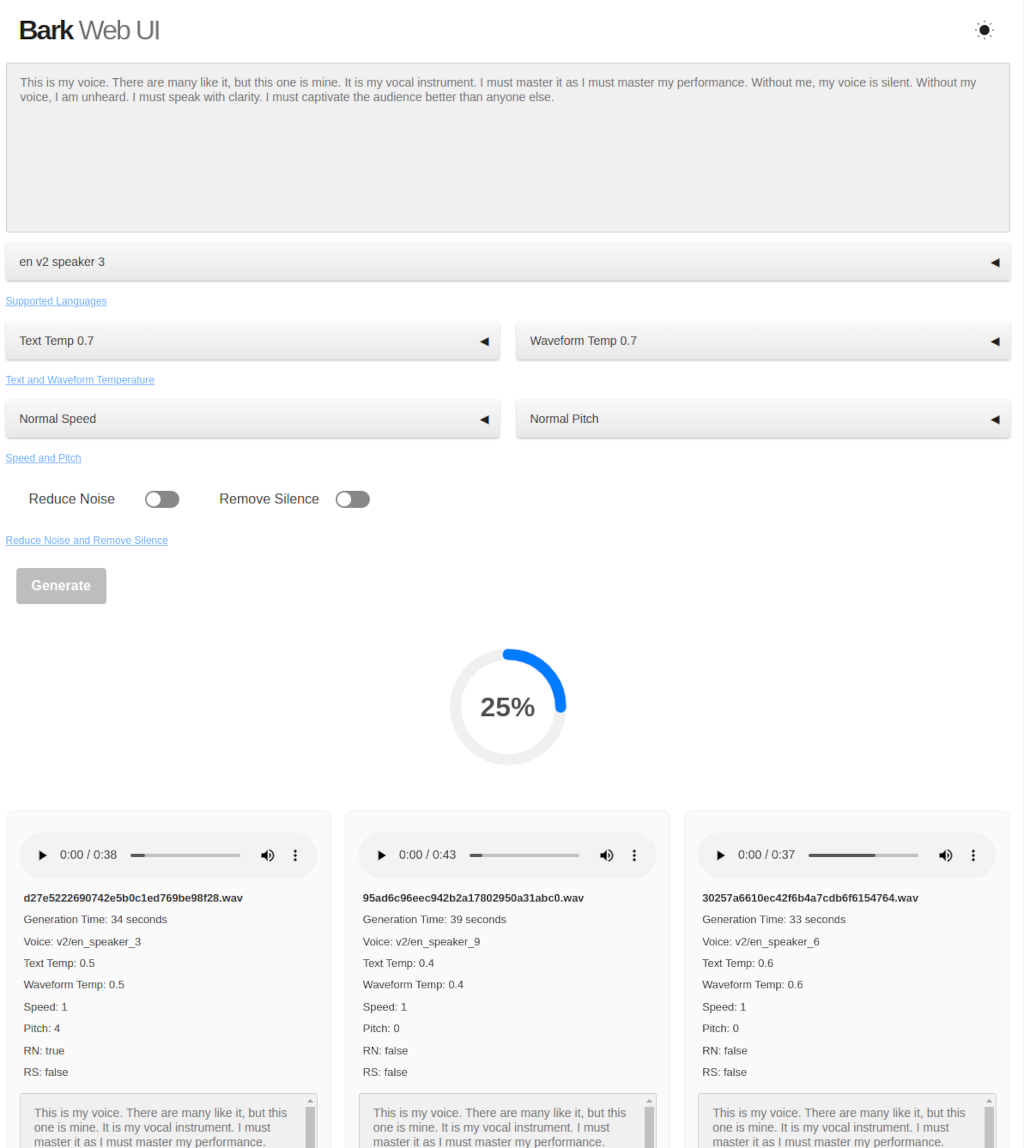Open the Waveform Temp 0.7 dropdown
The width and height of the screenshot is (1024, 1148).
tap(763, 341)
